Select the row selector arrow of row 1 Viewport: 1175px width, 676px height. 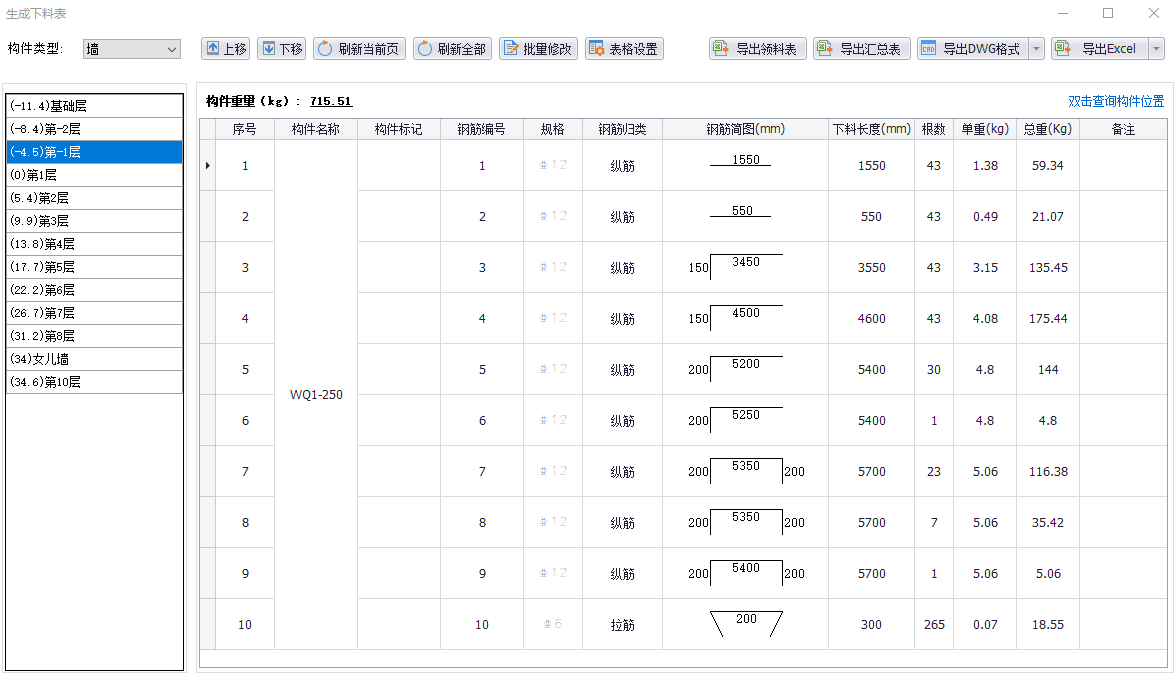pyautogui.click(x=208, y=165)
